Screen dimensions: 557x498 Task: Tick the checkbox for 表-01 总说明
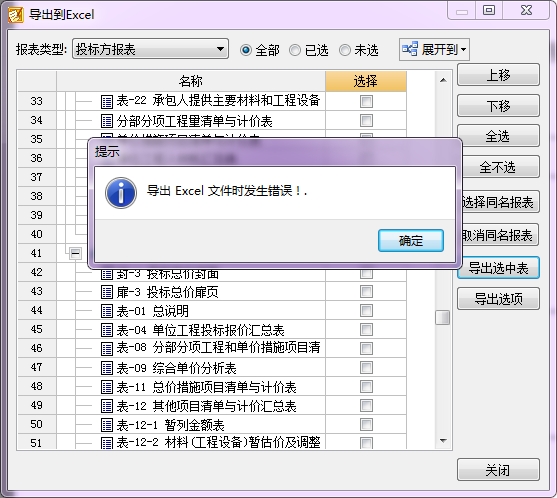point(366,311)
